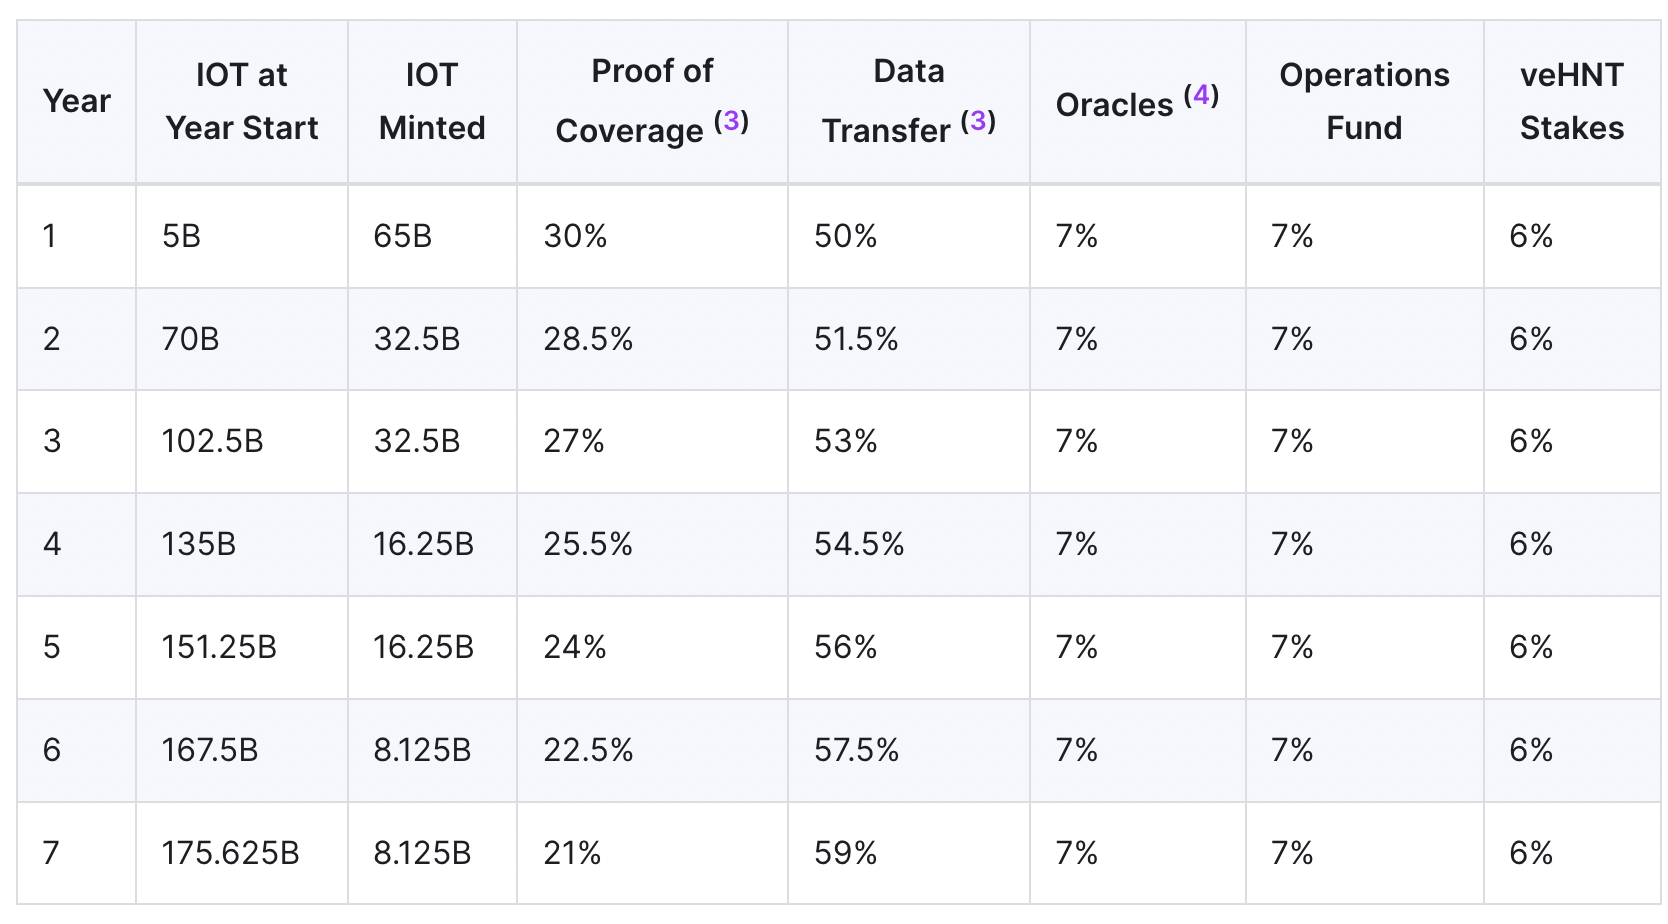Viewport: 1668px width, 924px height.
Task: Click footnote 3 link beside Proof of Coverage
Action: 731,121
